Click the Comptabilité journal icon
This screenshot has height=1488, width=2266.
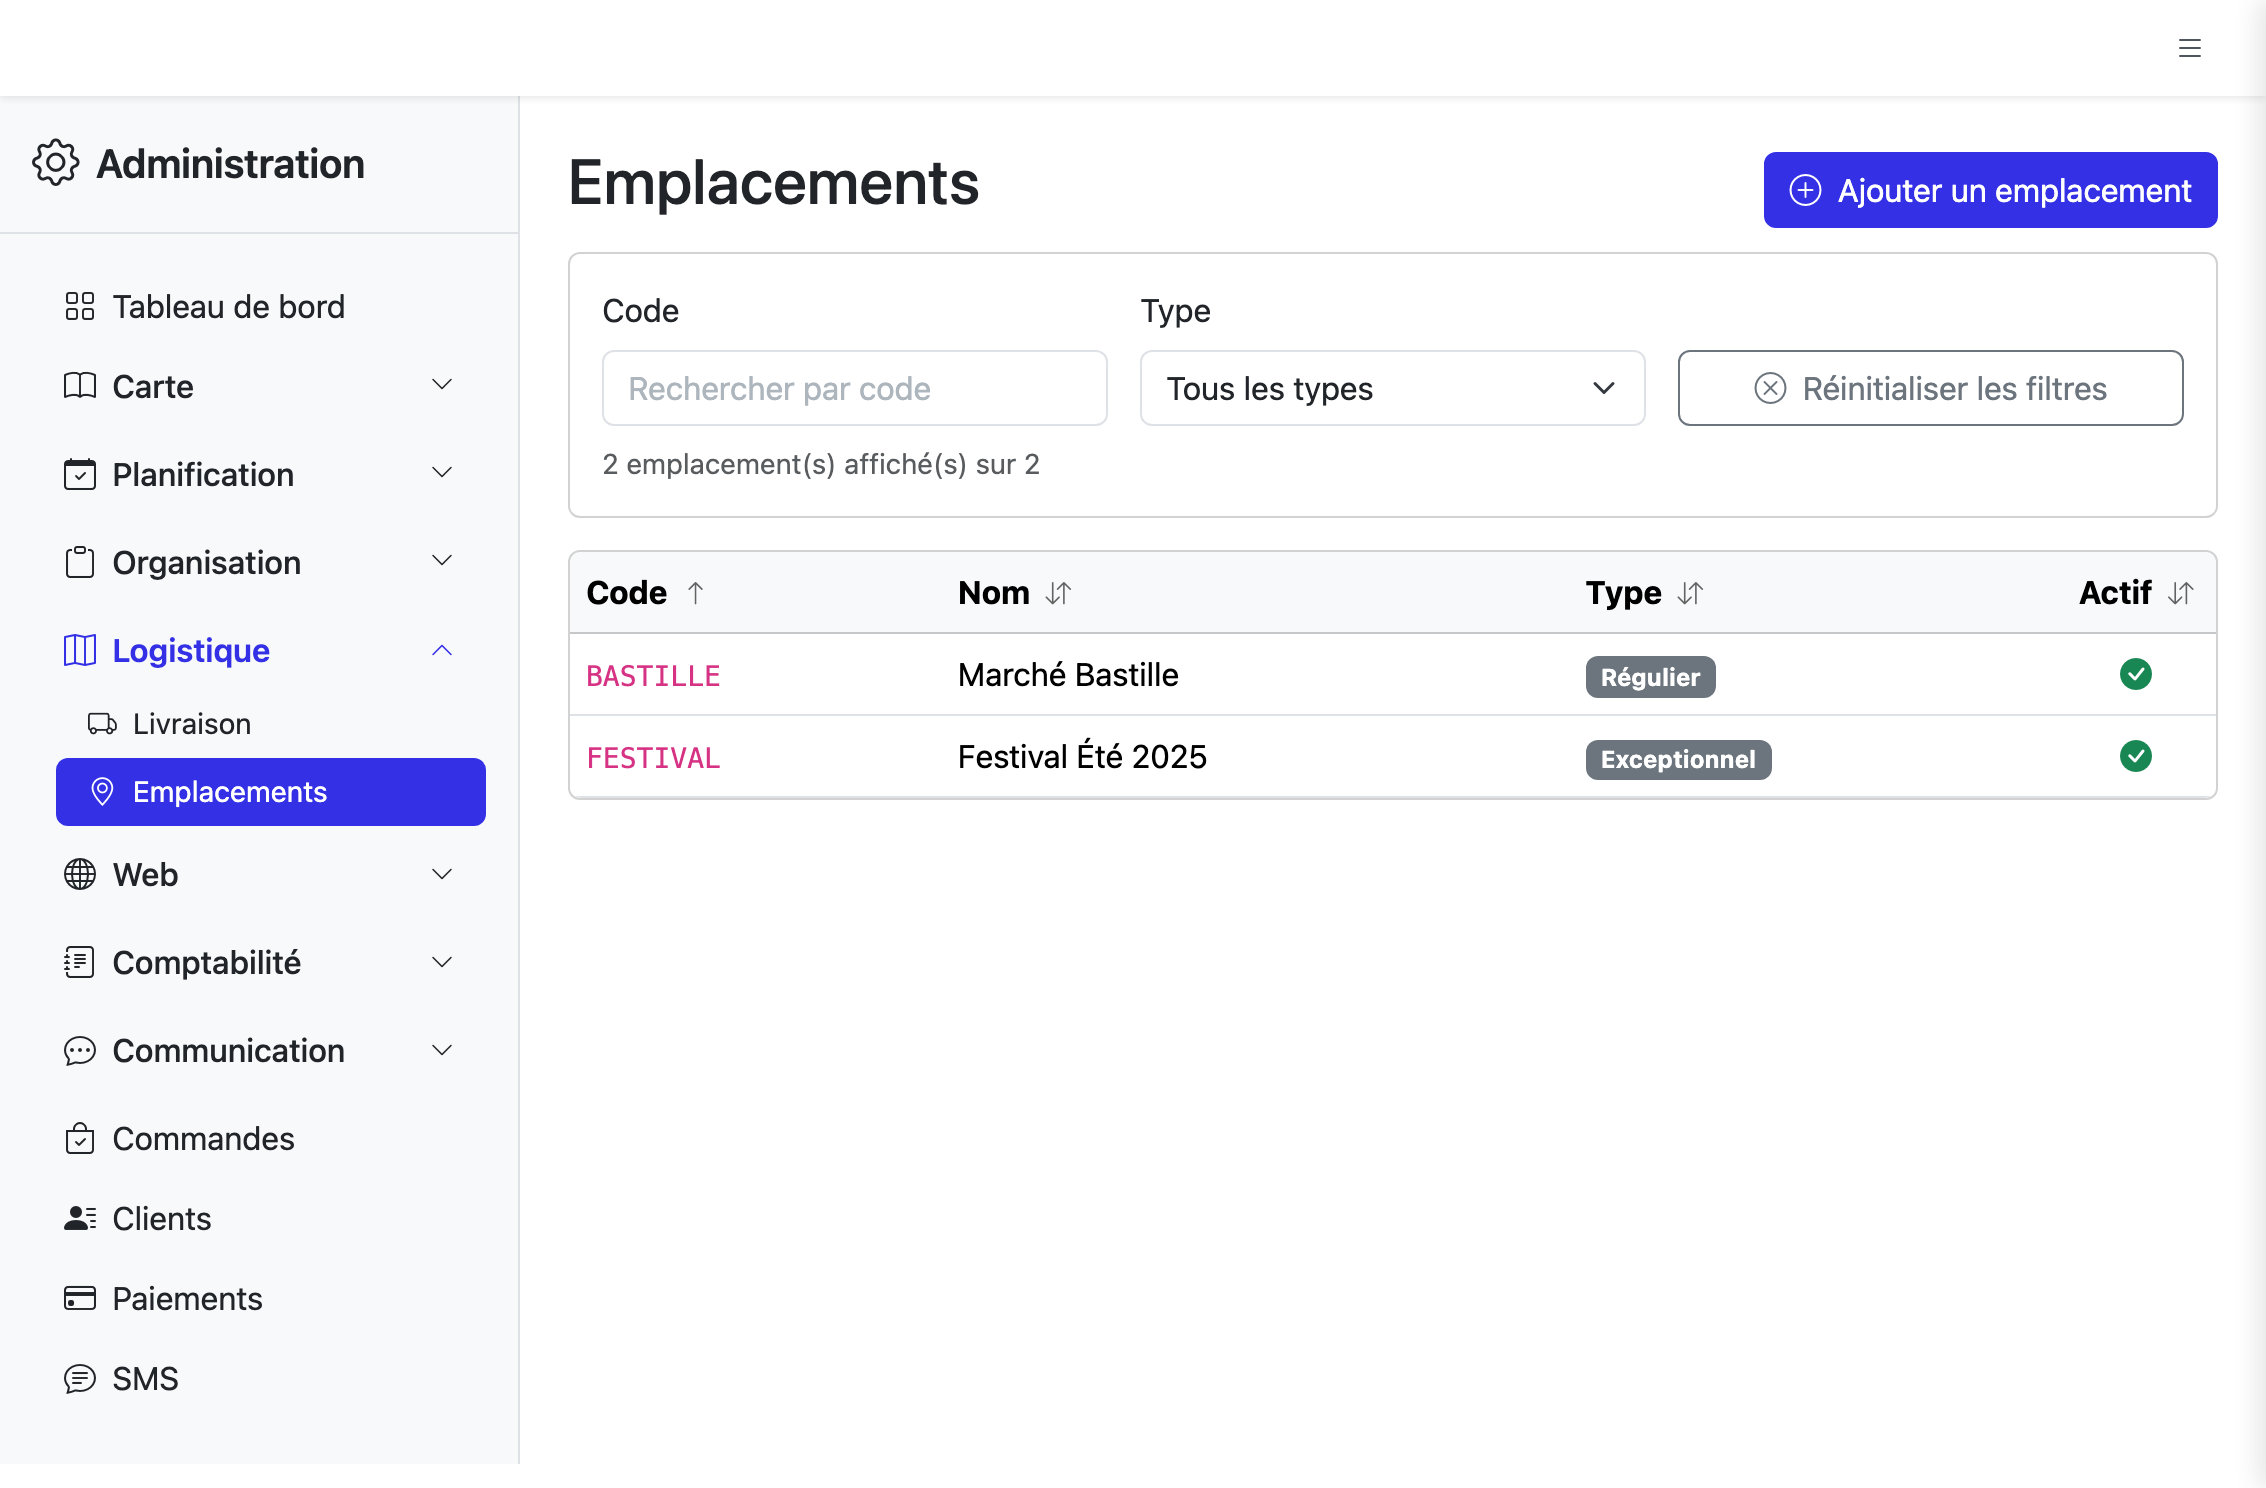pos(80,962)
